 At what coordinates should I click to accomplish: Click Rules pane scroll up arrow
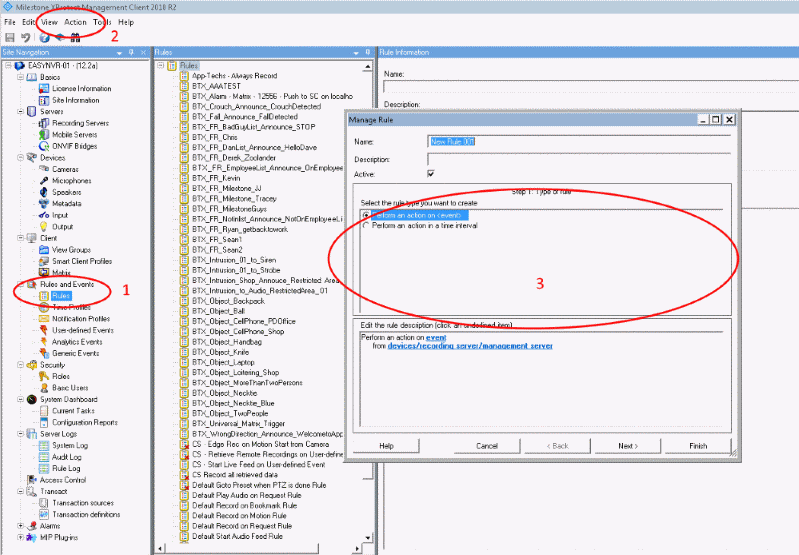pyautogui.click(x=368, y=67)
